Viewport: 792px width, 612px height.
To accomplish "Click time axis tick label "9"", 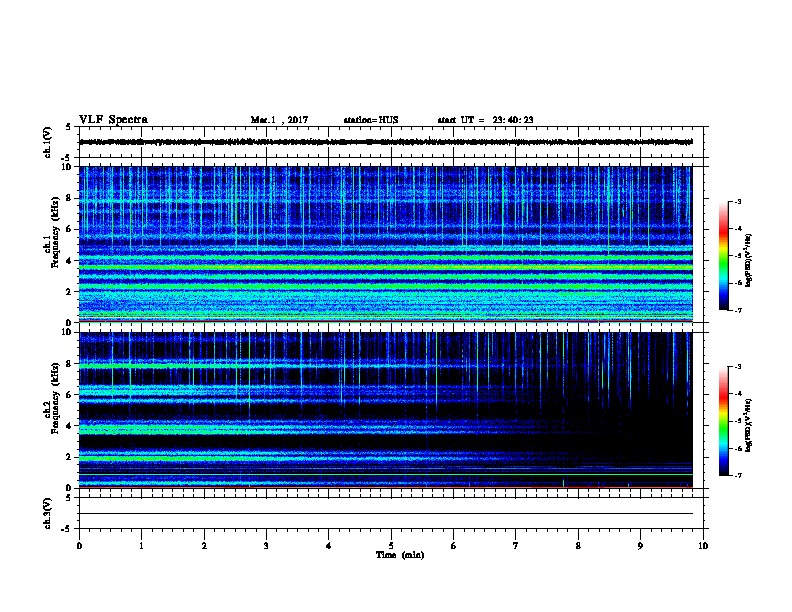I will [x=640, y=546].
